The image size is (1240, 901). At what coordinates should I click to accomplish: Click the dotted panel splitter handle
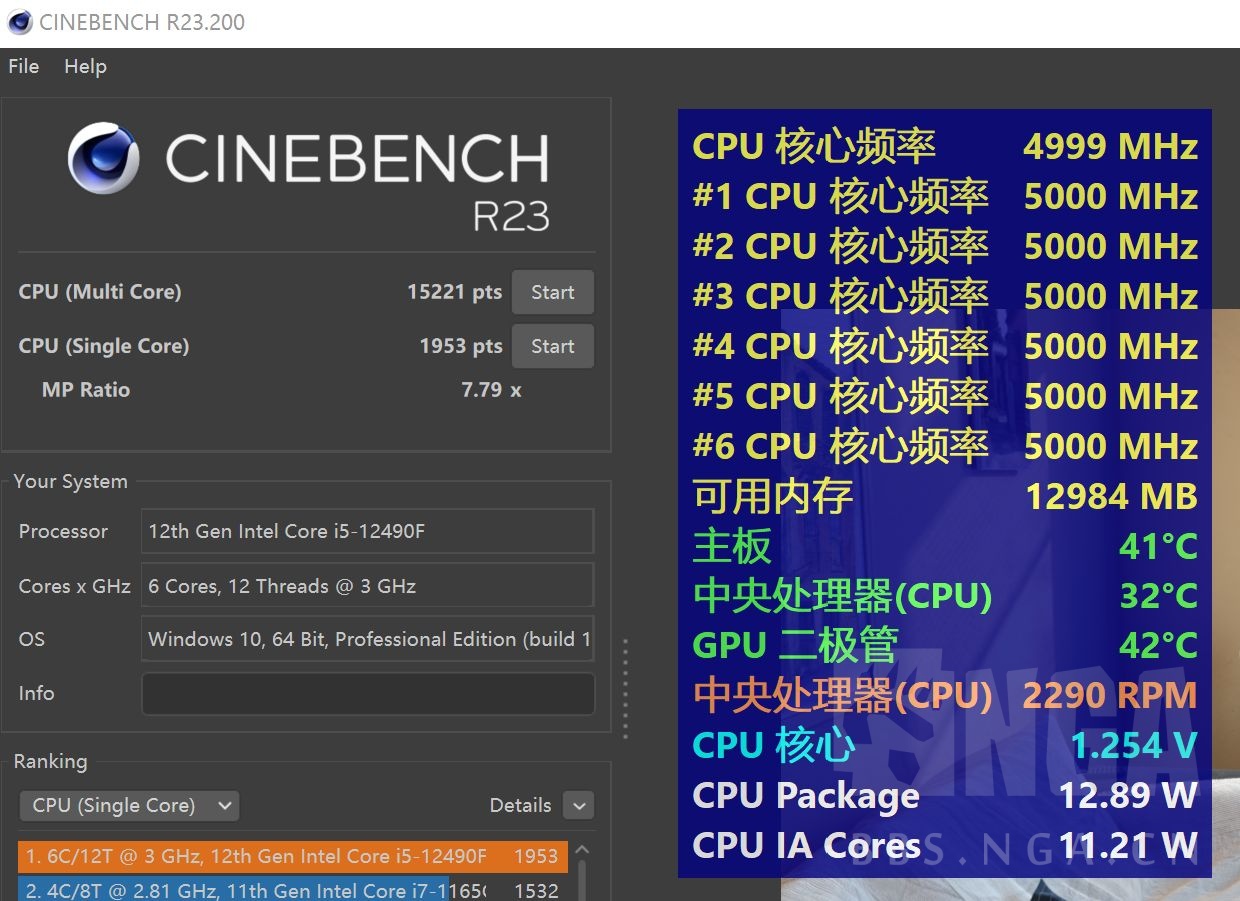(x=626, y=689)
